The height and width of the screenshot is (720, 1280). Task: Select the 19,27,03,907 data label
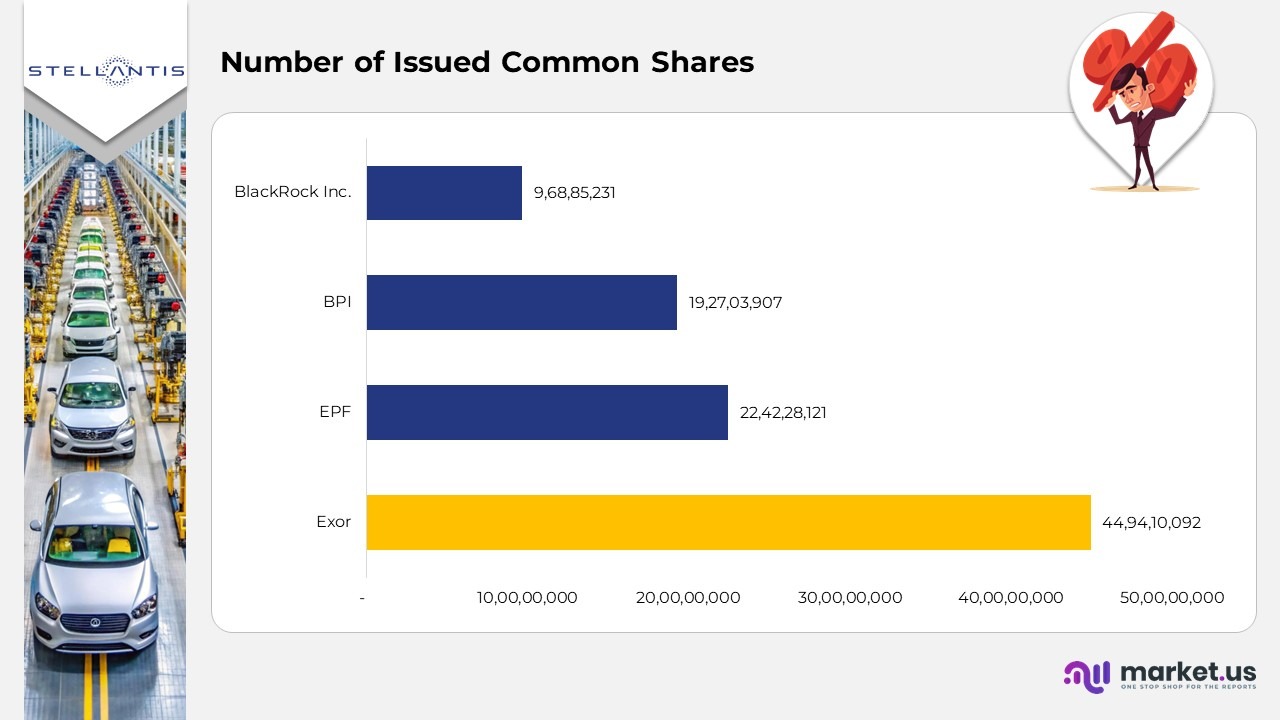tap(735, 302)
